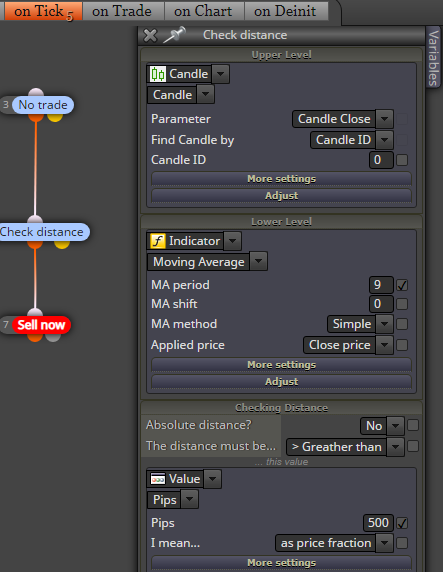Select the Sell now block
Screen dimensions: 443x572
point(41,325)
